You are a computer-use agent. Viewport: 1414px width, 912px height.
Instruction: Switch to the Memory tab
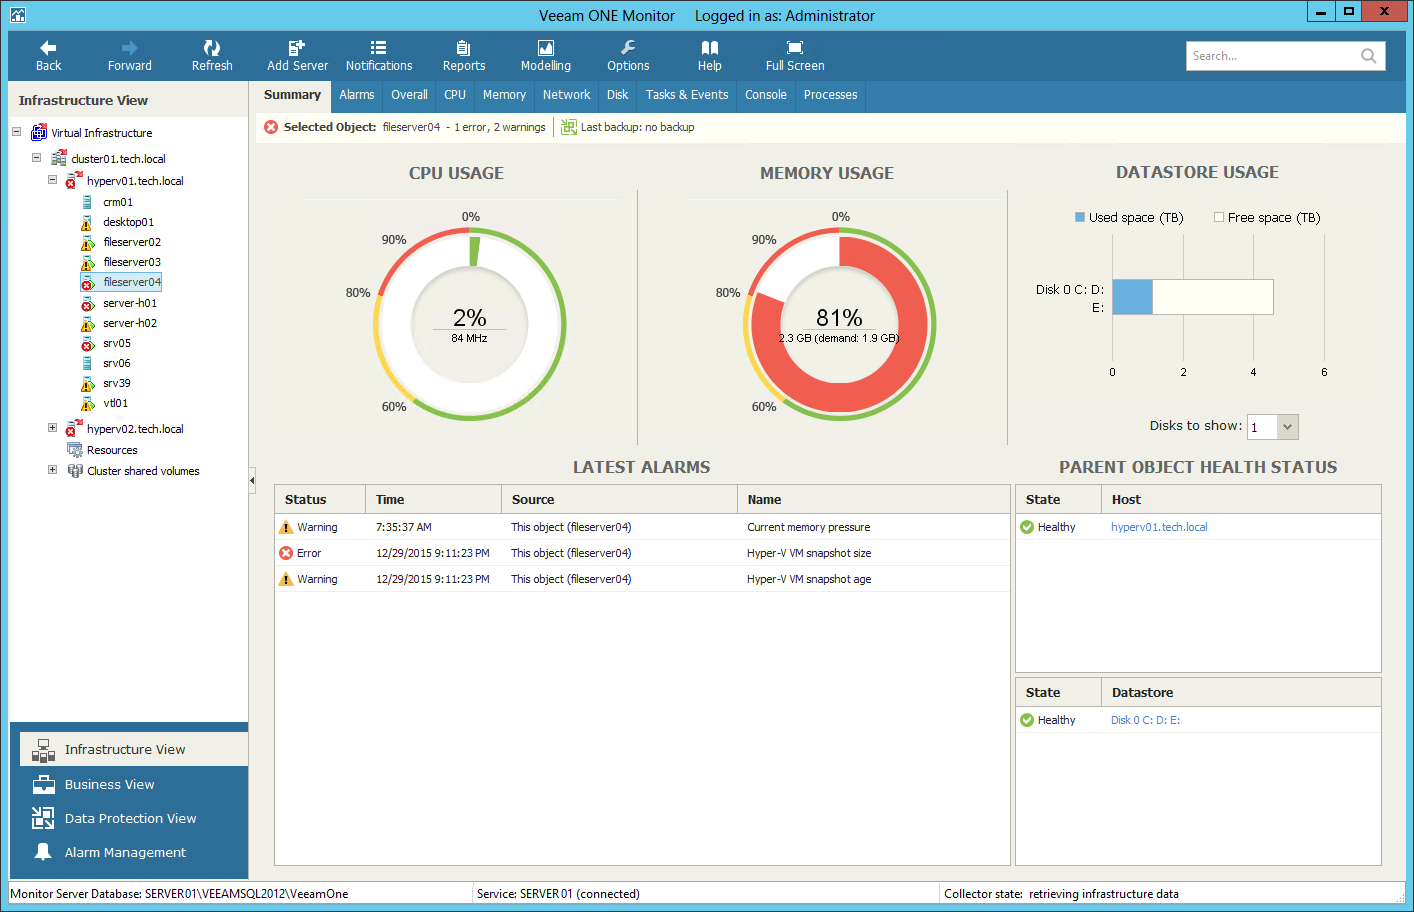pyautogui.click(x=504, y=95)
